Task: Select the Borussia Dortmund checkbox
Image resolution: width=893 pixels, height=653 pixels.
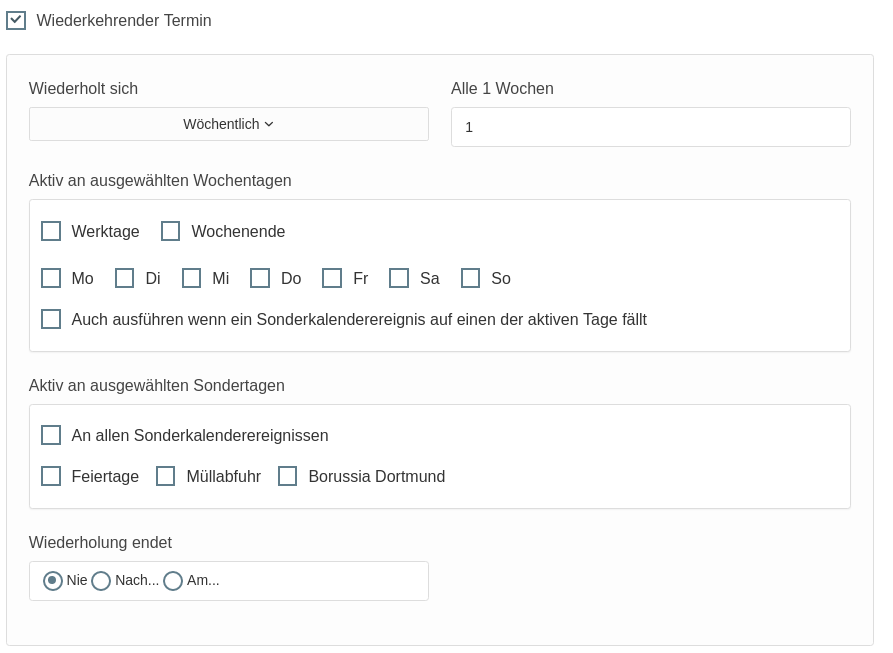Action: tap(288, 476)
